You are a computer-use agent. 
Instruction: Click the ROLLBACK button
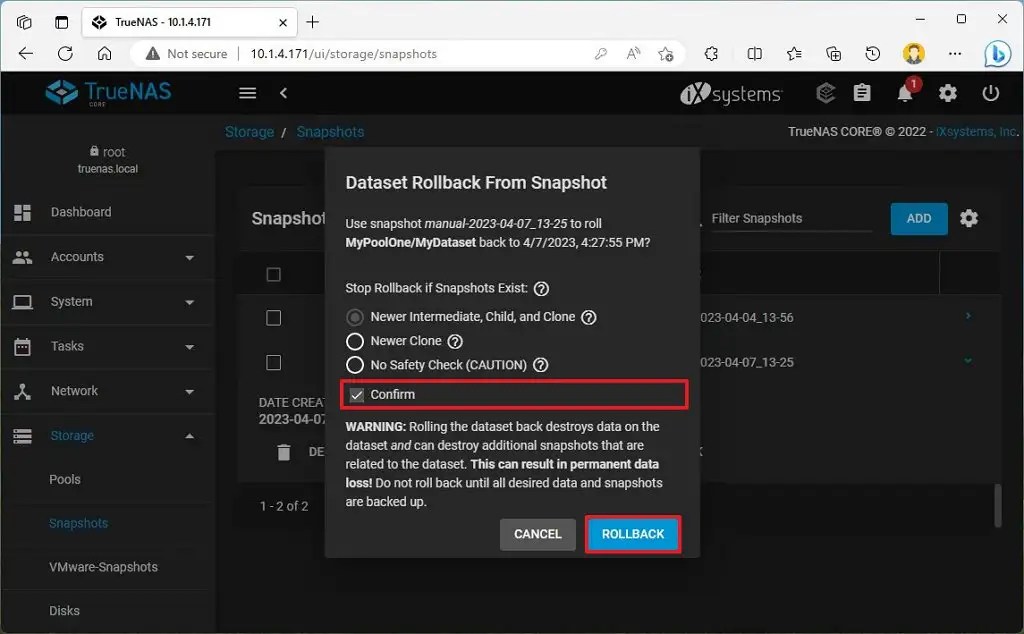[x=632, y=534]
